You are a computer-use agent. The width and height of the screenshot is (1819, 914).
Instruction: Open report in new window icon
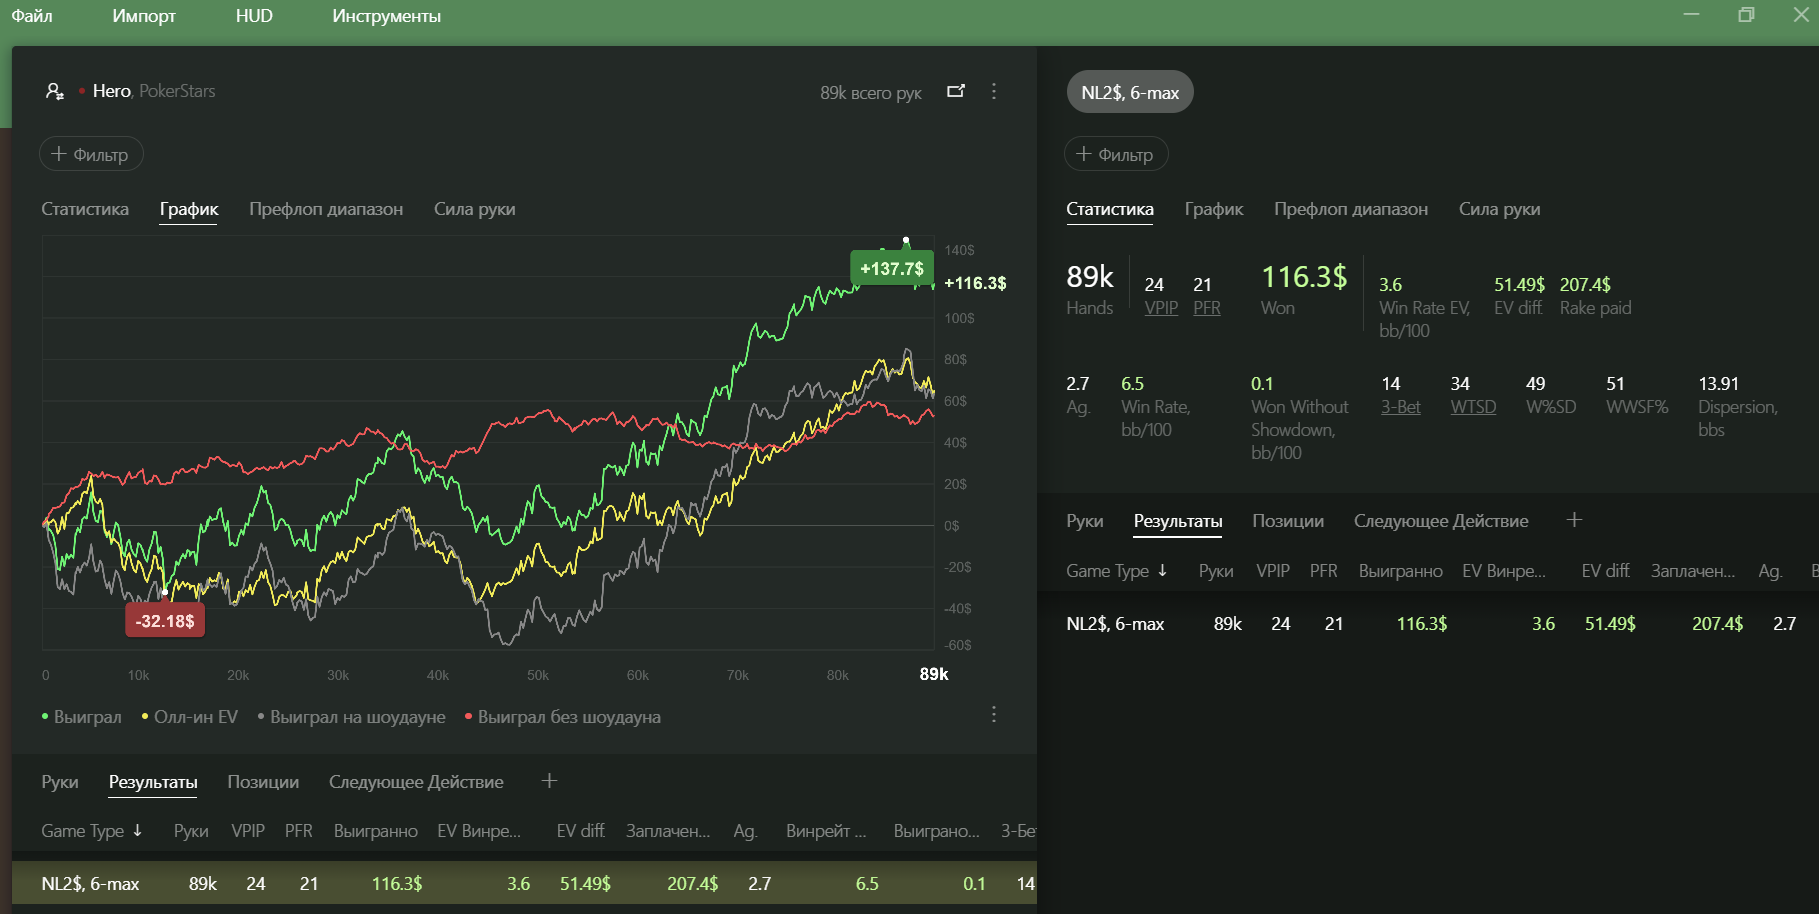[956, 91]
